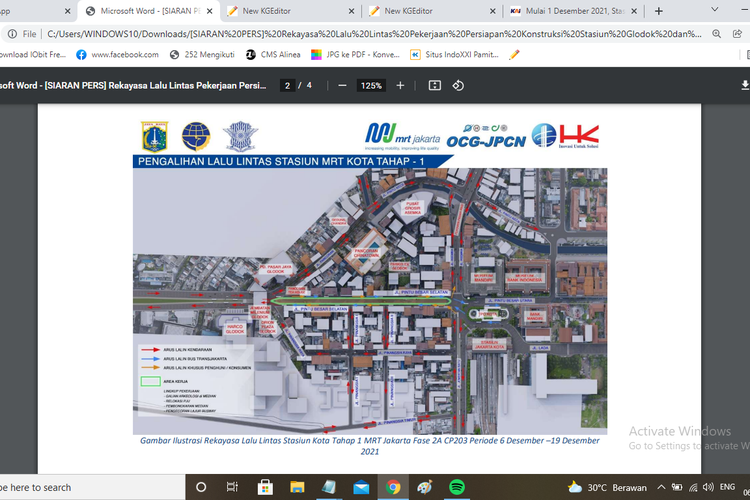The height and width of the screenshot is (500, 750).
Task: Click the fit to page icon
Action: coord(434,86)
